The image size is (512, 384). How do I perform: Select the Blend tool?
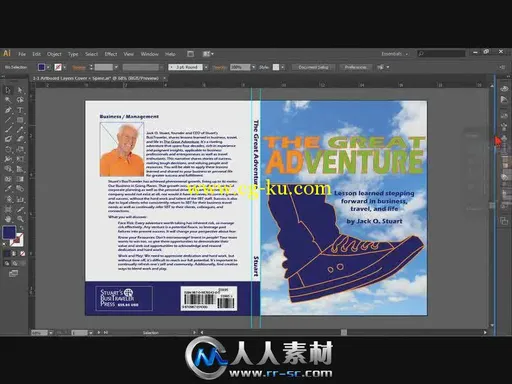coord(20,189)
